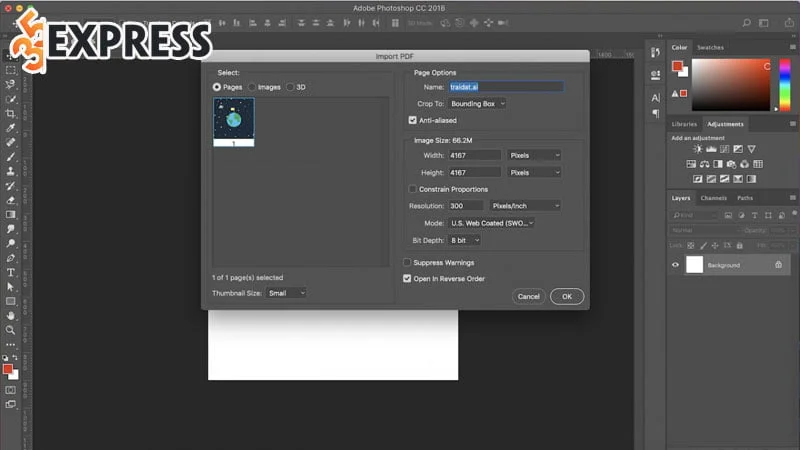This screenshot has width=800, height=450.
Task: Select the Pages radio button
Action: (217, 87)
